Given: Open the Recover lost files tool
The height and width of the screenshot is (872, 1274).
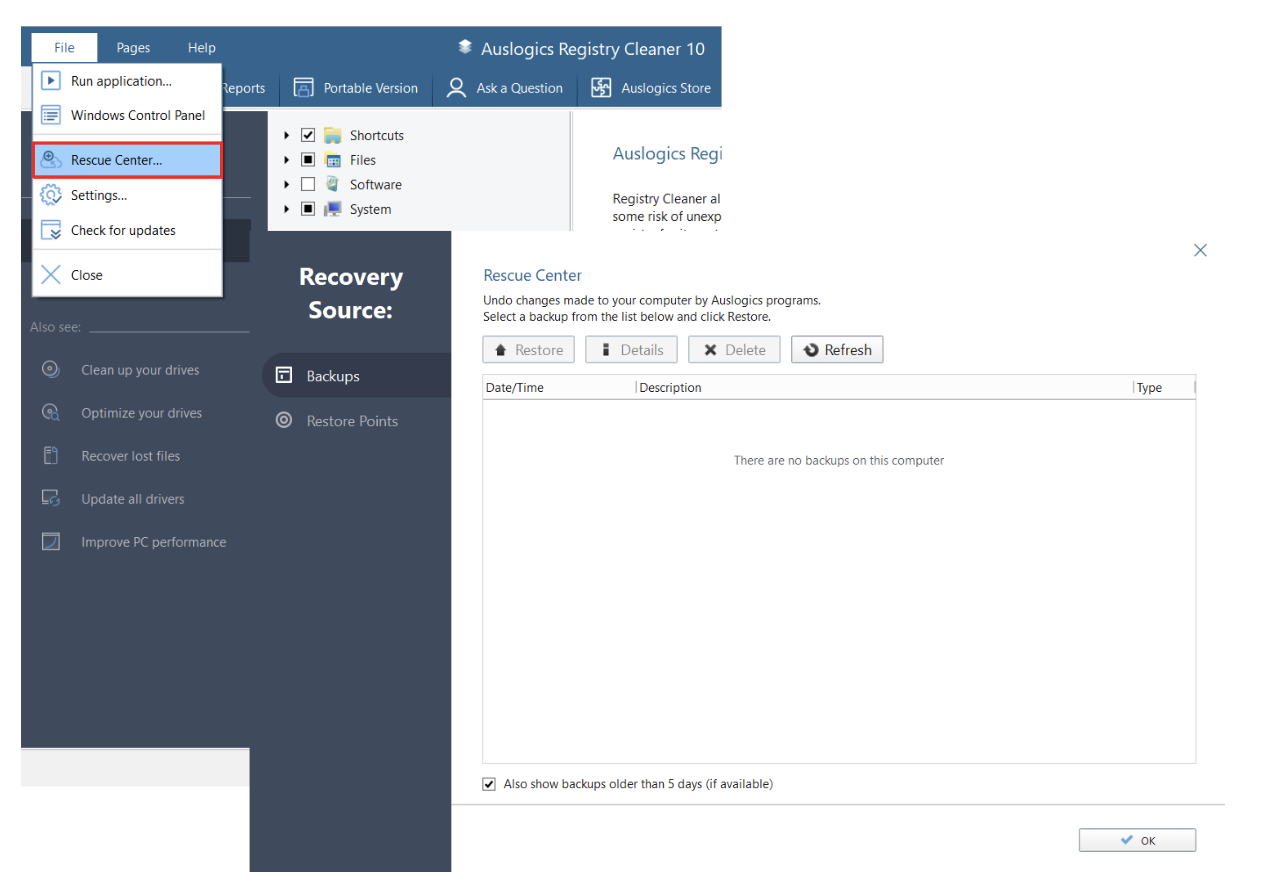Looking at the screenshot, I should (50, 455).
